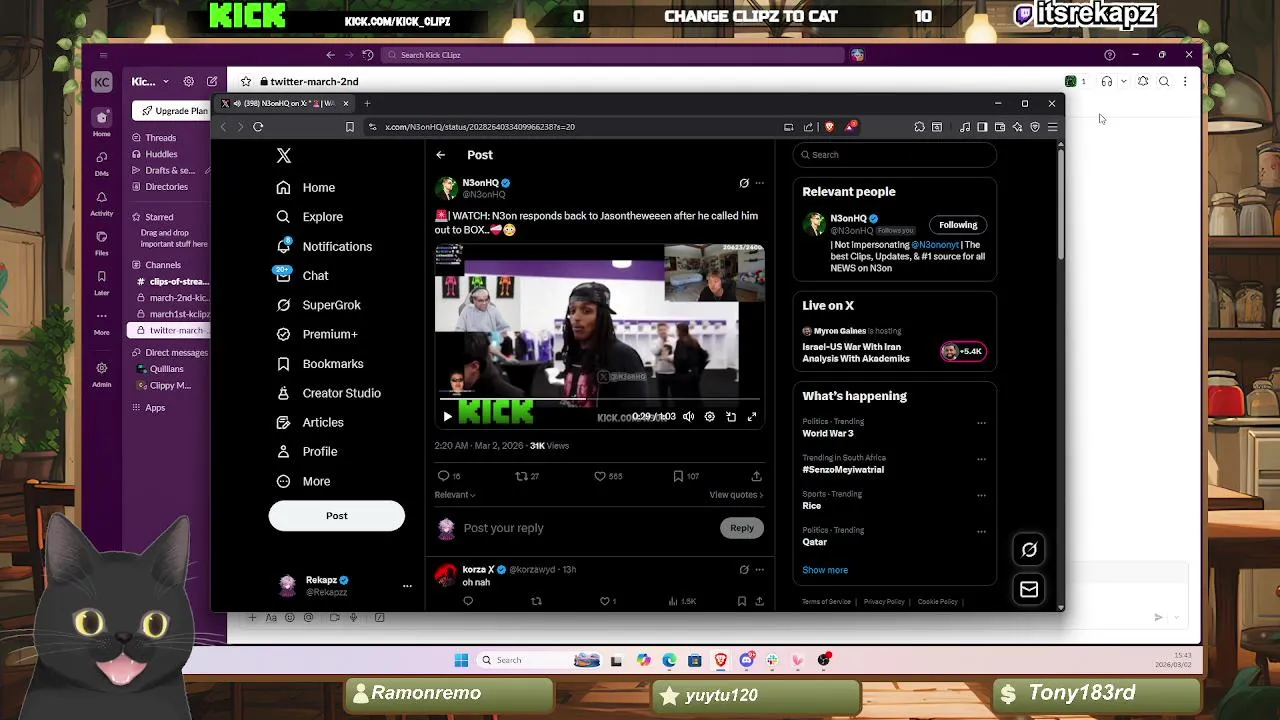Open Slack Threads
Image resolution: width=1280 pixels, height=720 pixels.
(160, 138)
